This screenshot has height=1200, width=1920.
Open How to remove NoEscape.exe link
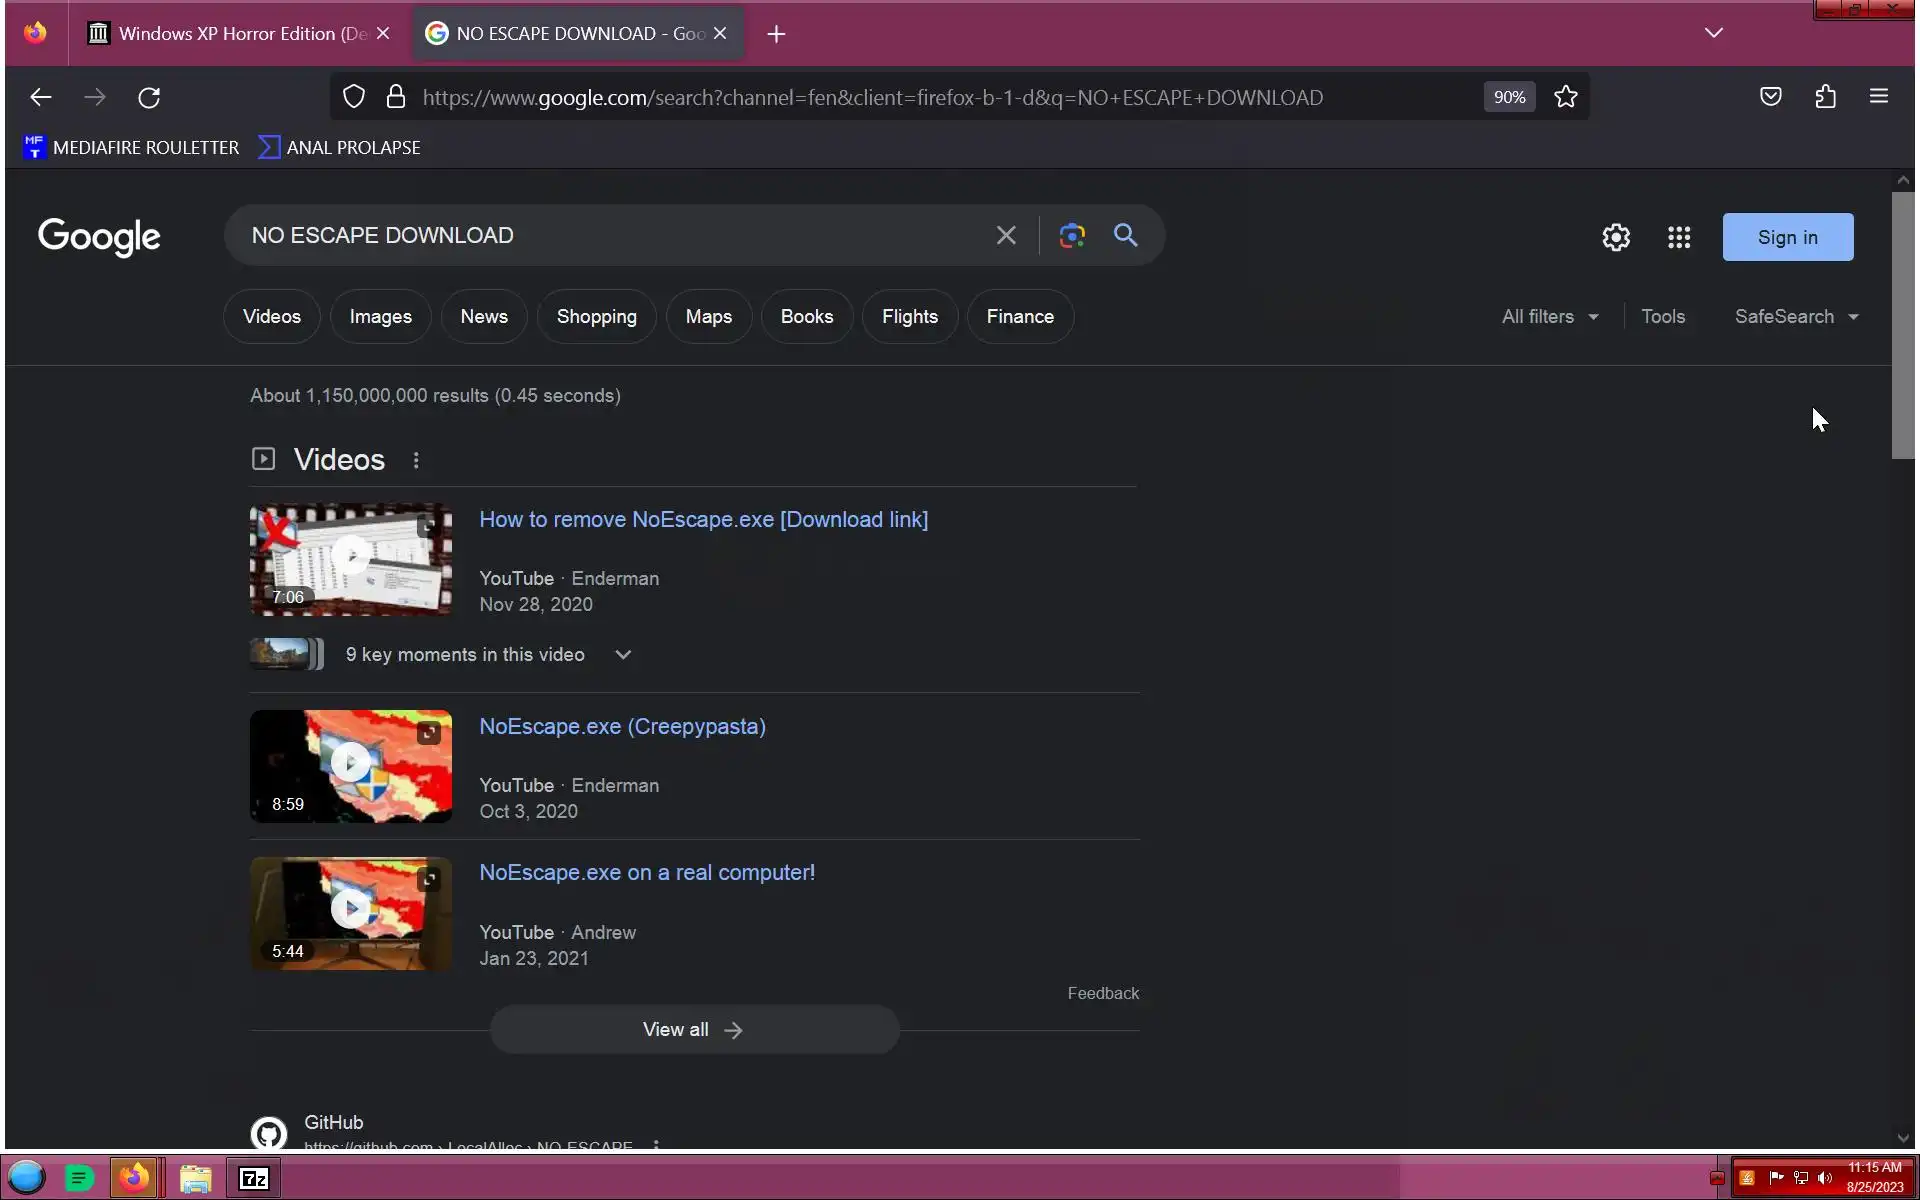coord(703,520)
